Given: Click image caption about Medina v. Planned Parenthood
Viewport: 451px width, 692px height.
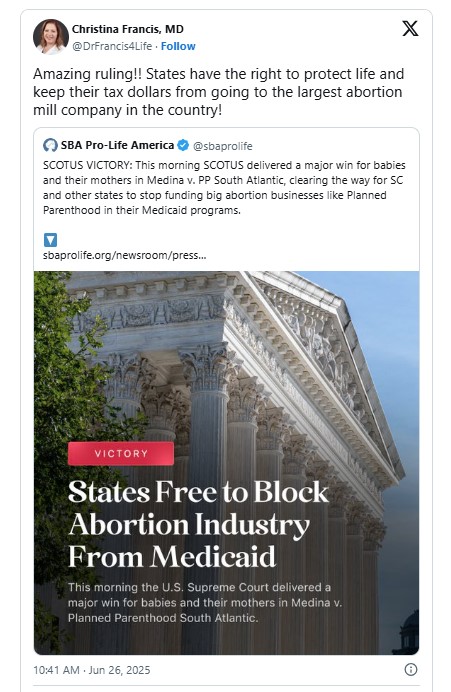Looking at the screenshot, I should coord(205,602).
